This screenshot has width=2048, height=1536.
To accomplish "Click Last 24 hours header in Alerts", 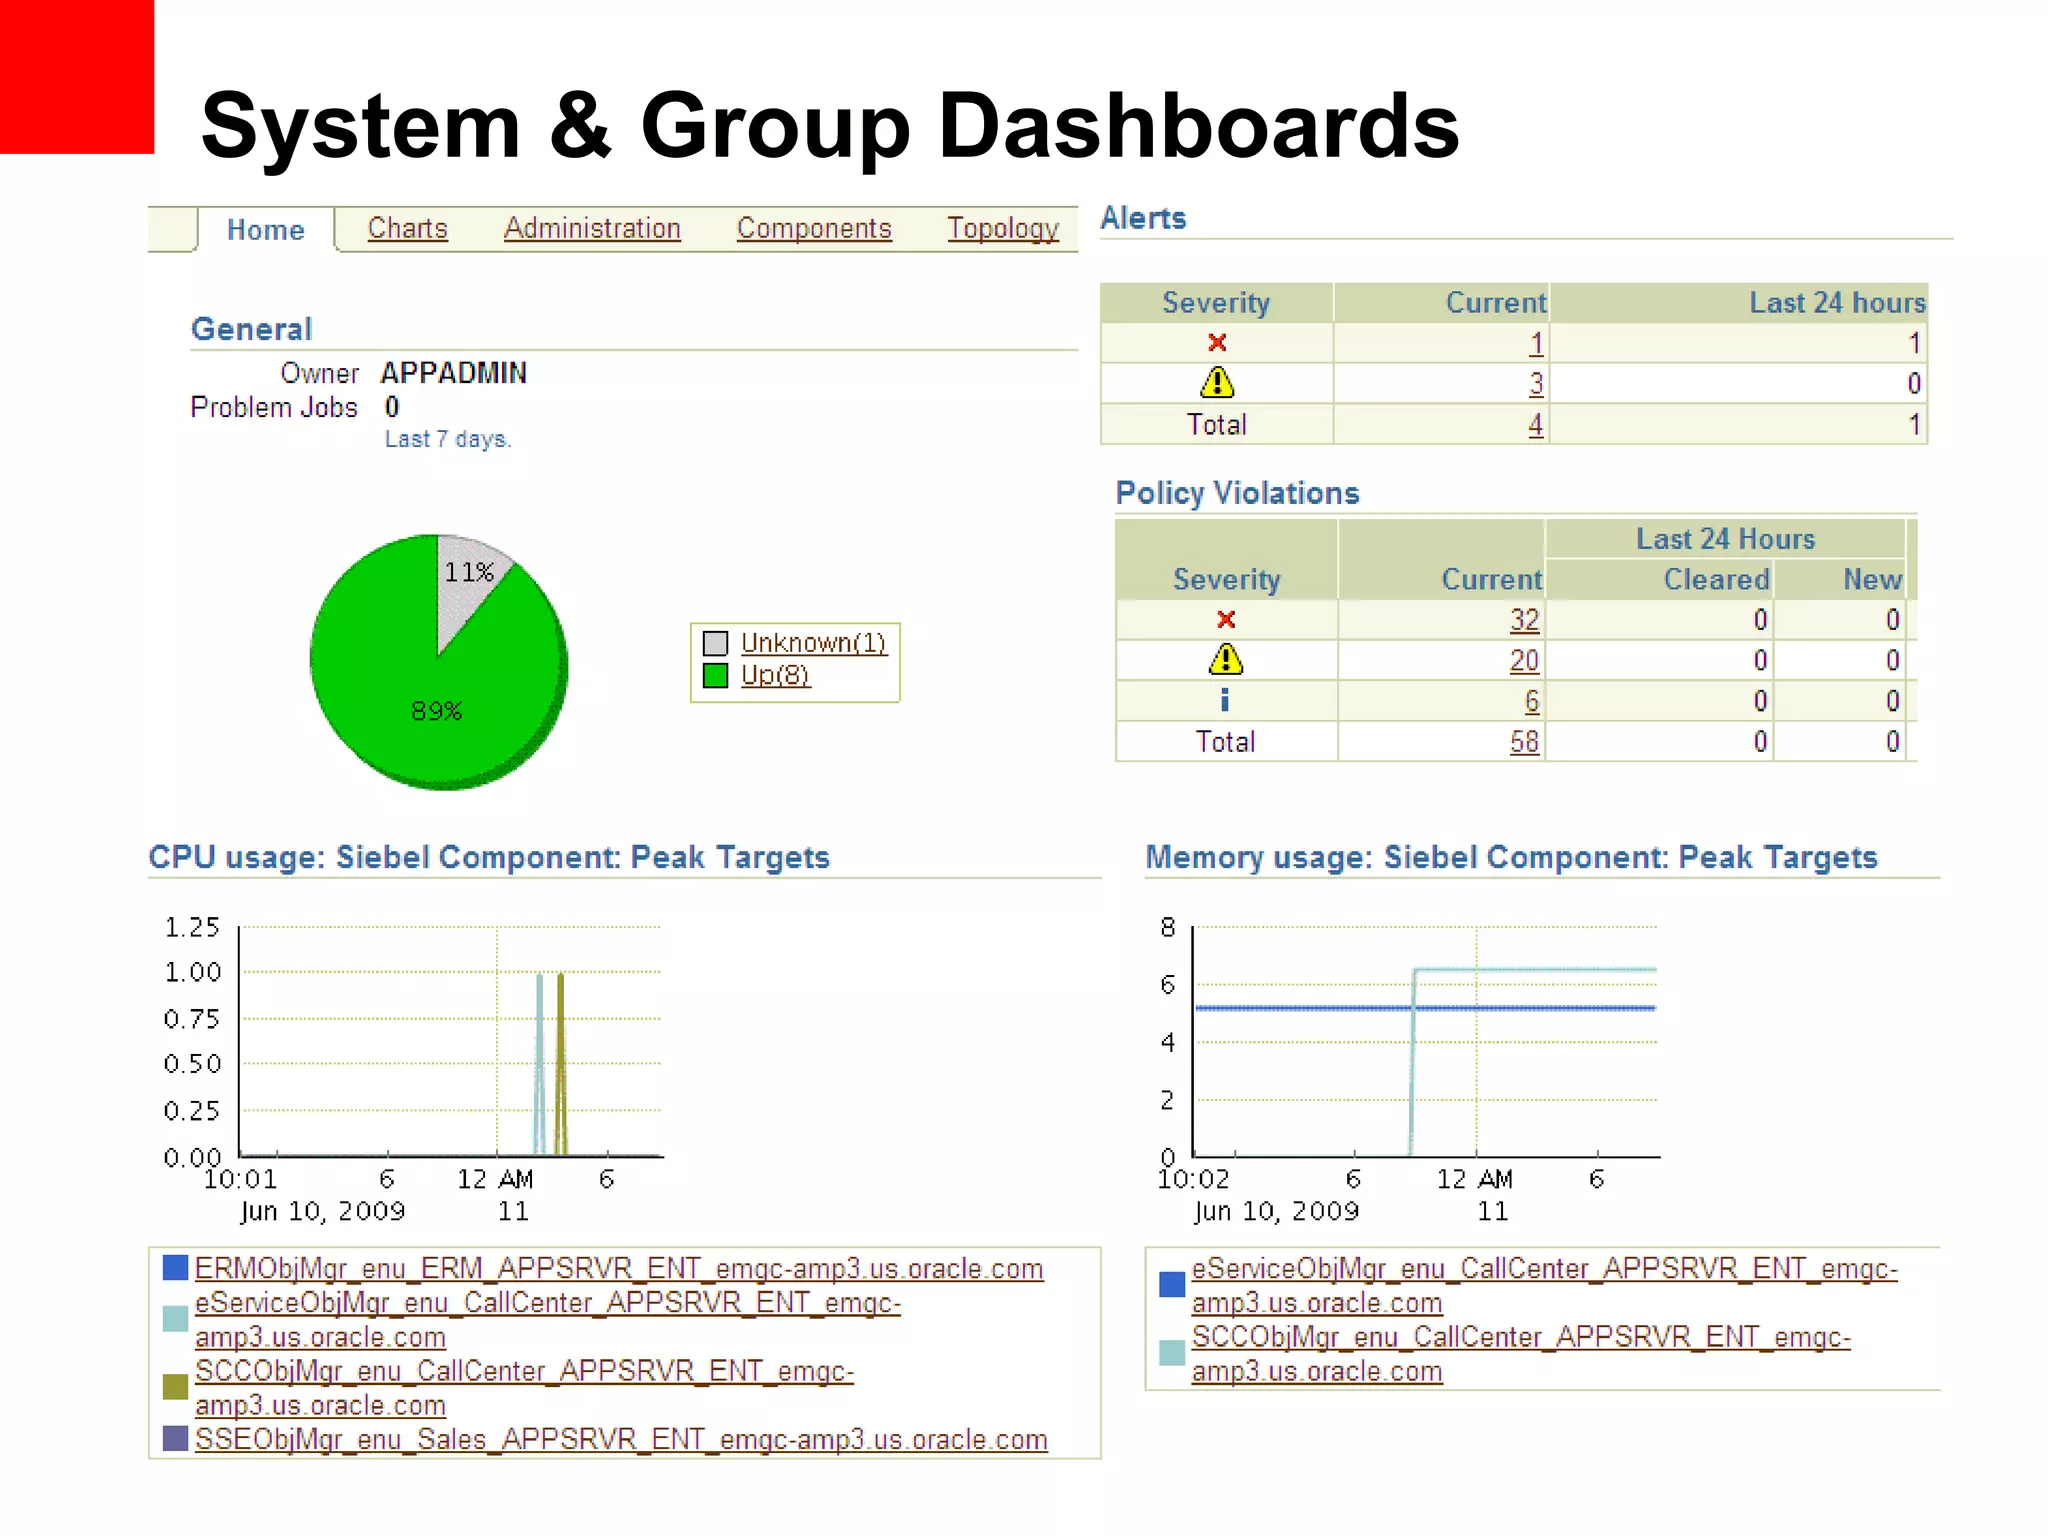I will pyautogui.click(x=1837, y=303).
